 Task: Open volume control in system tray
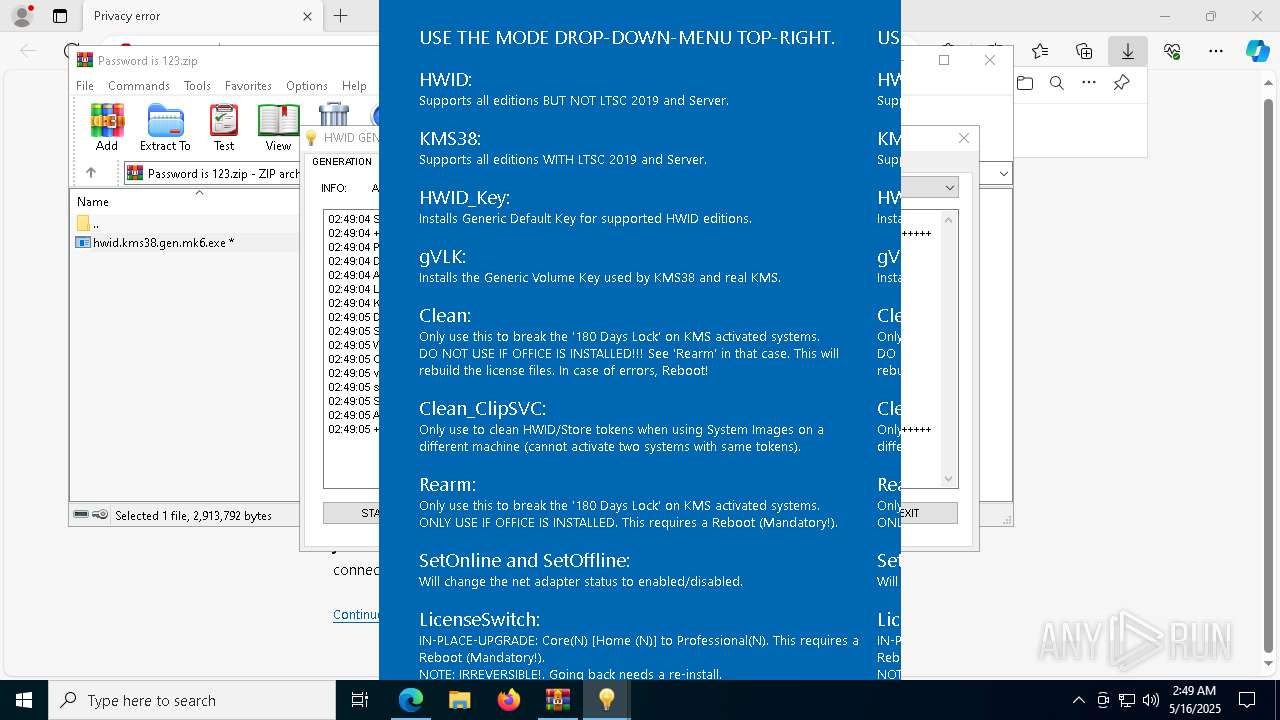(1151, 700)
